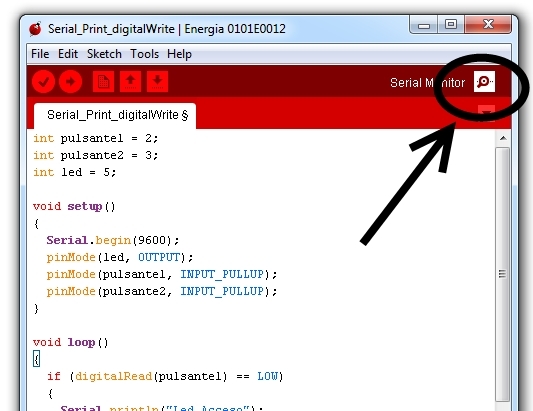Open the tab options dropdown arrow
Screen dimensions: 533x411
click(x=486, y=113)
